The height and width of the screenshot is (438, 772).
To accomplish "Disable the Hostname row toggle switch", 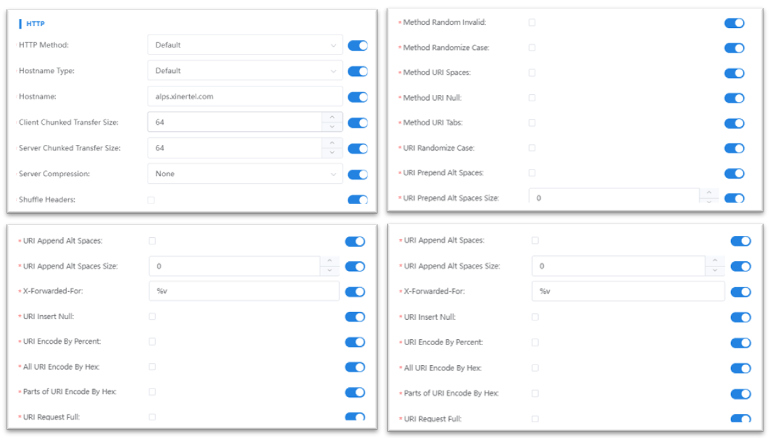I will click(x=357, y=97).
